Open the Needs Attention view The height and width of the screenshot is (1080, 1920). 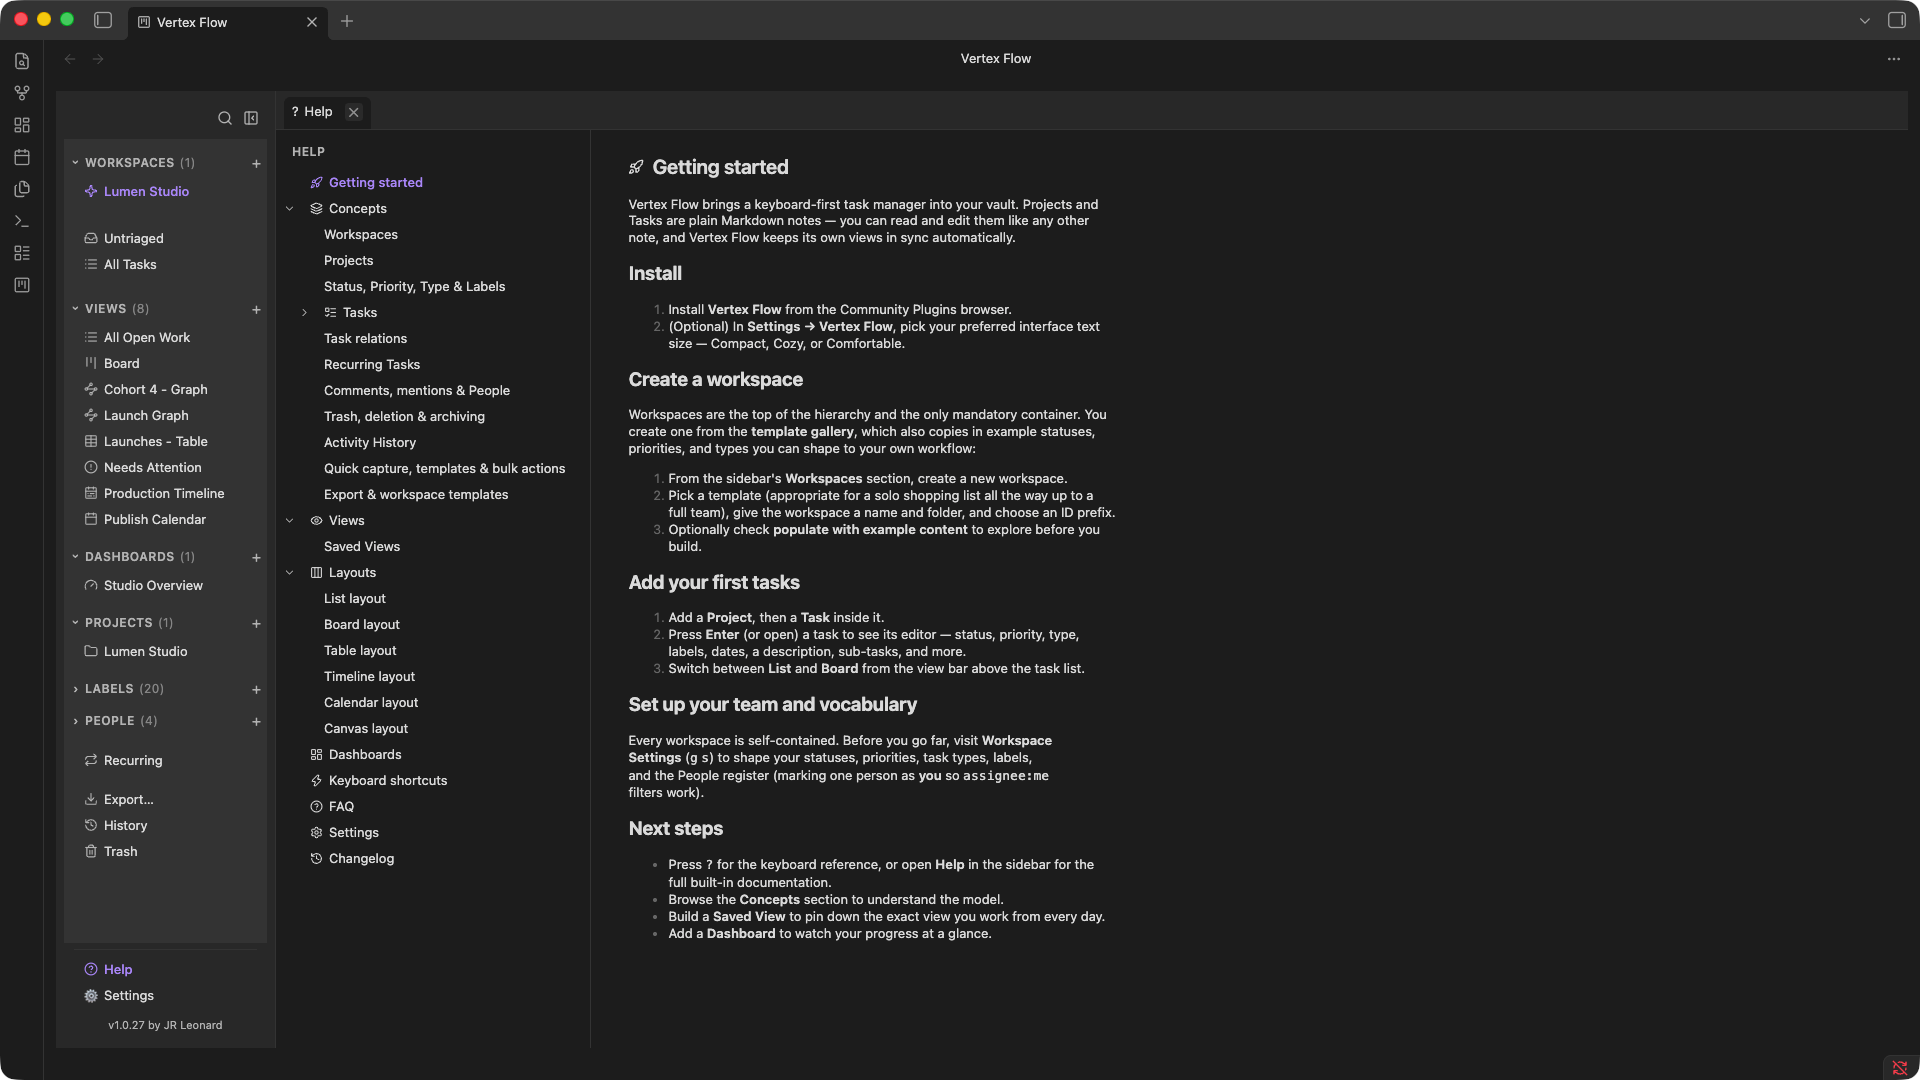tap(143, 468)
